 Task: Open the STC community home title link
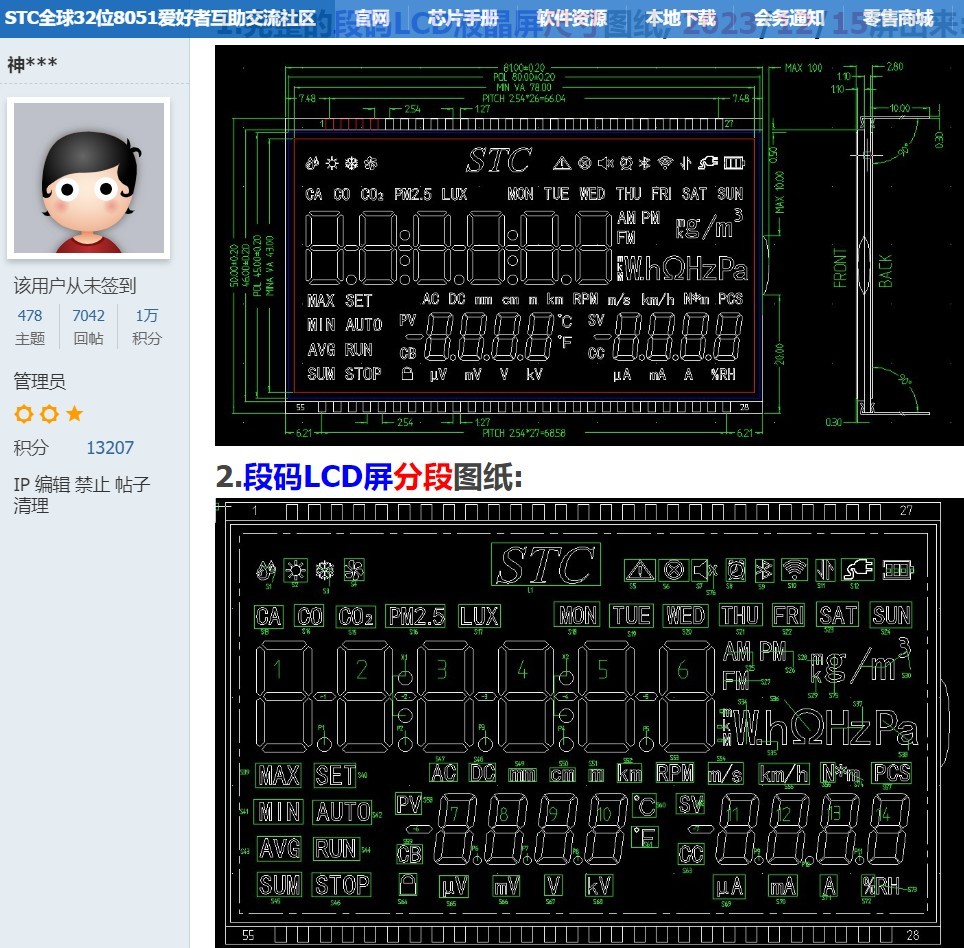click(x=160, y=18)
